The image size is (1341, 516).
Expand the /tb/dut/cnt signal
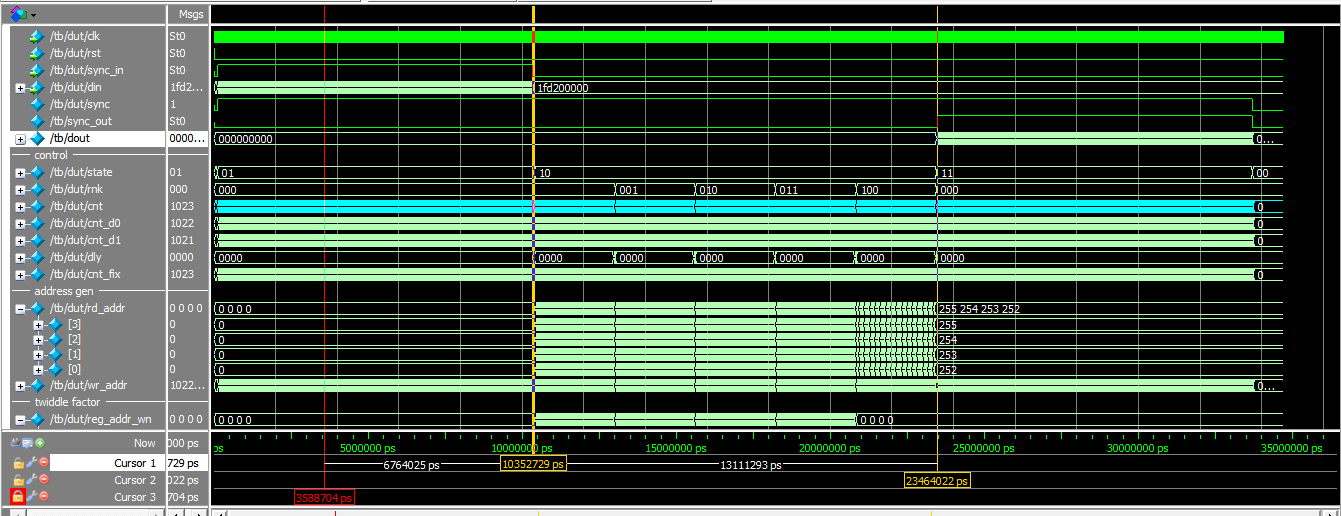21,207
